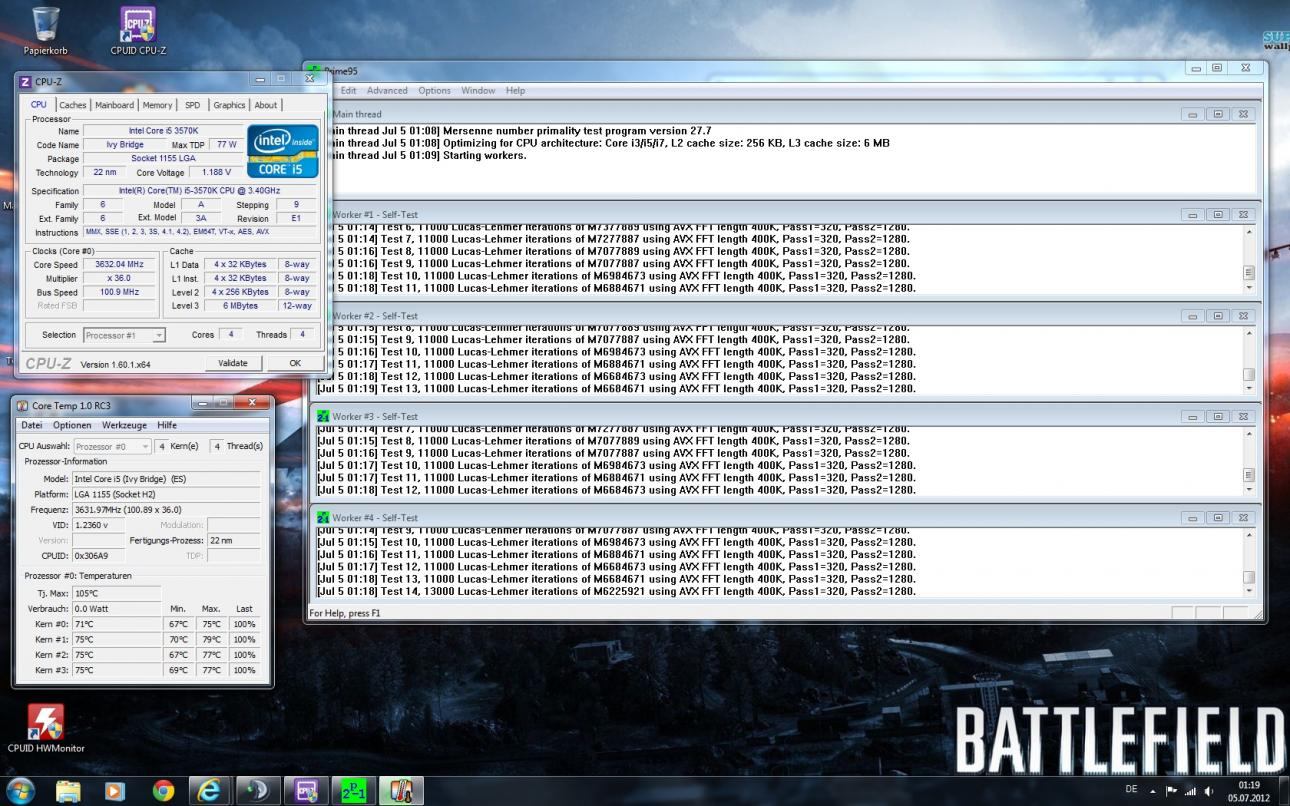
Task: Switch to the Caches tab in CPU-Z
Action: [x=72, y=105]
